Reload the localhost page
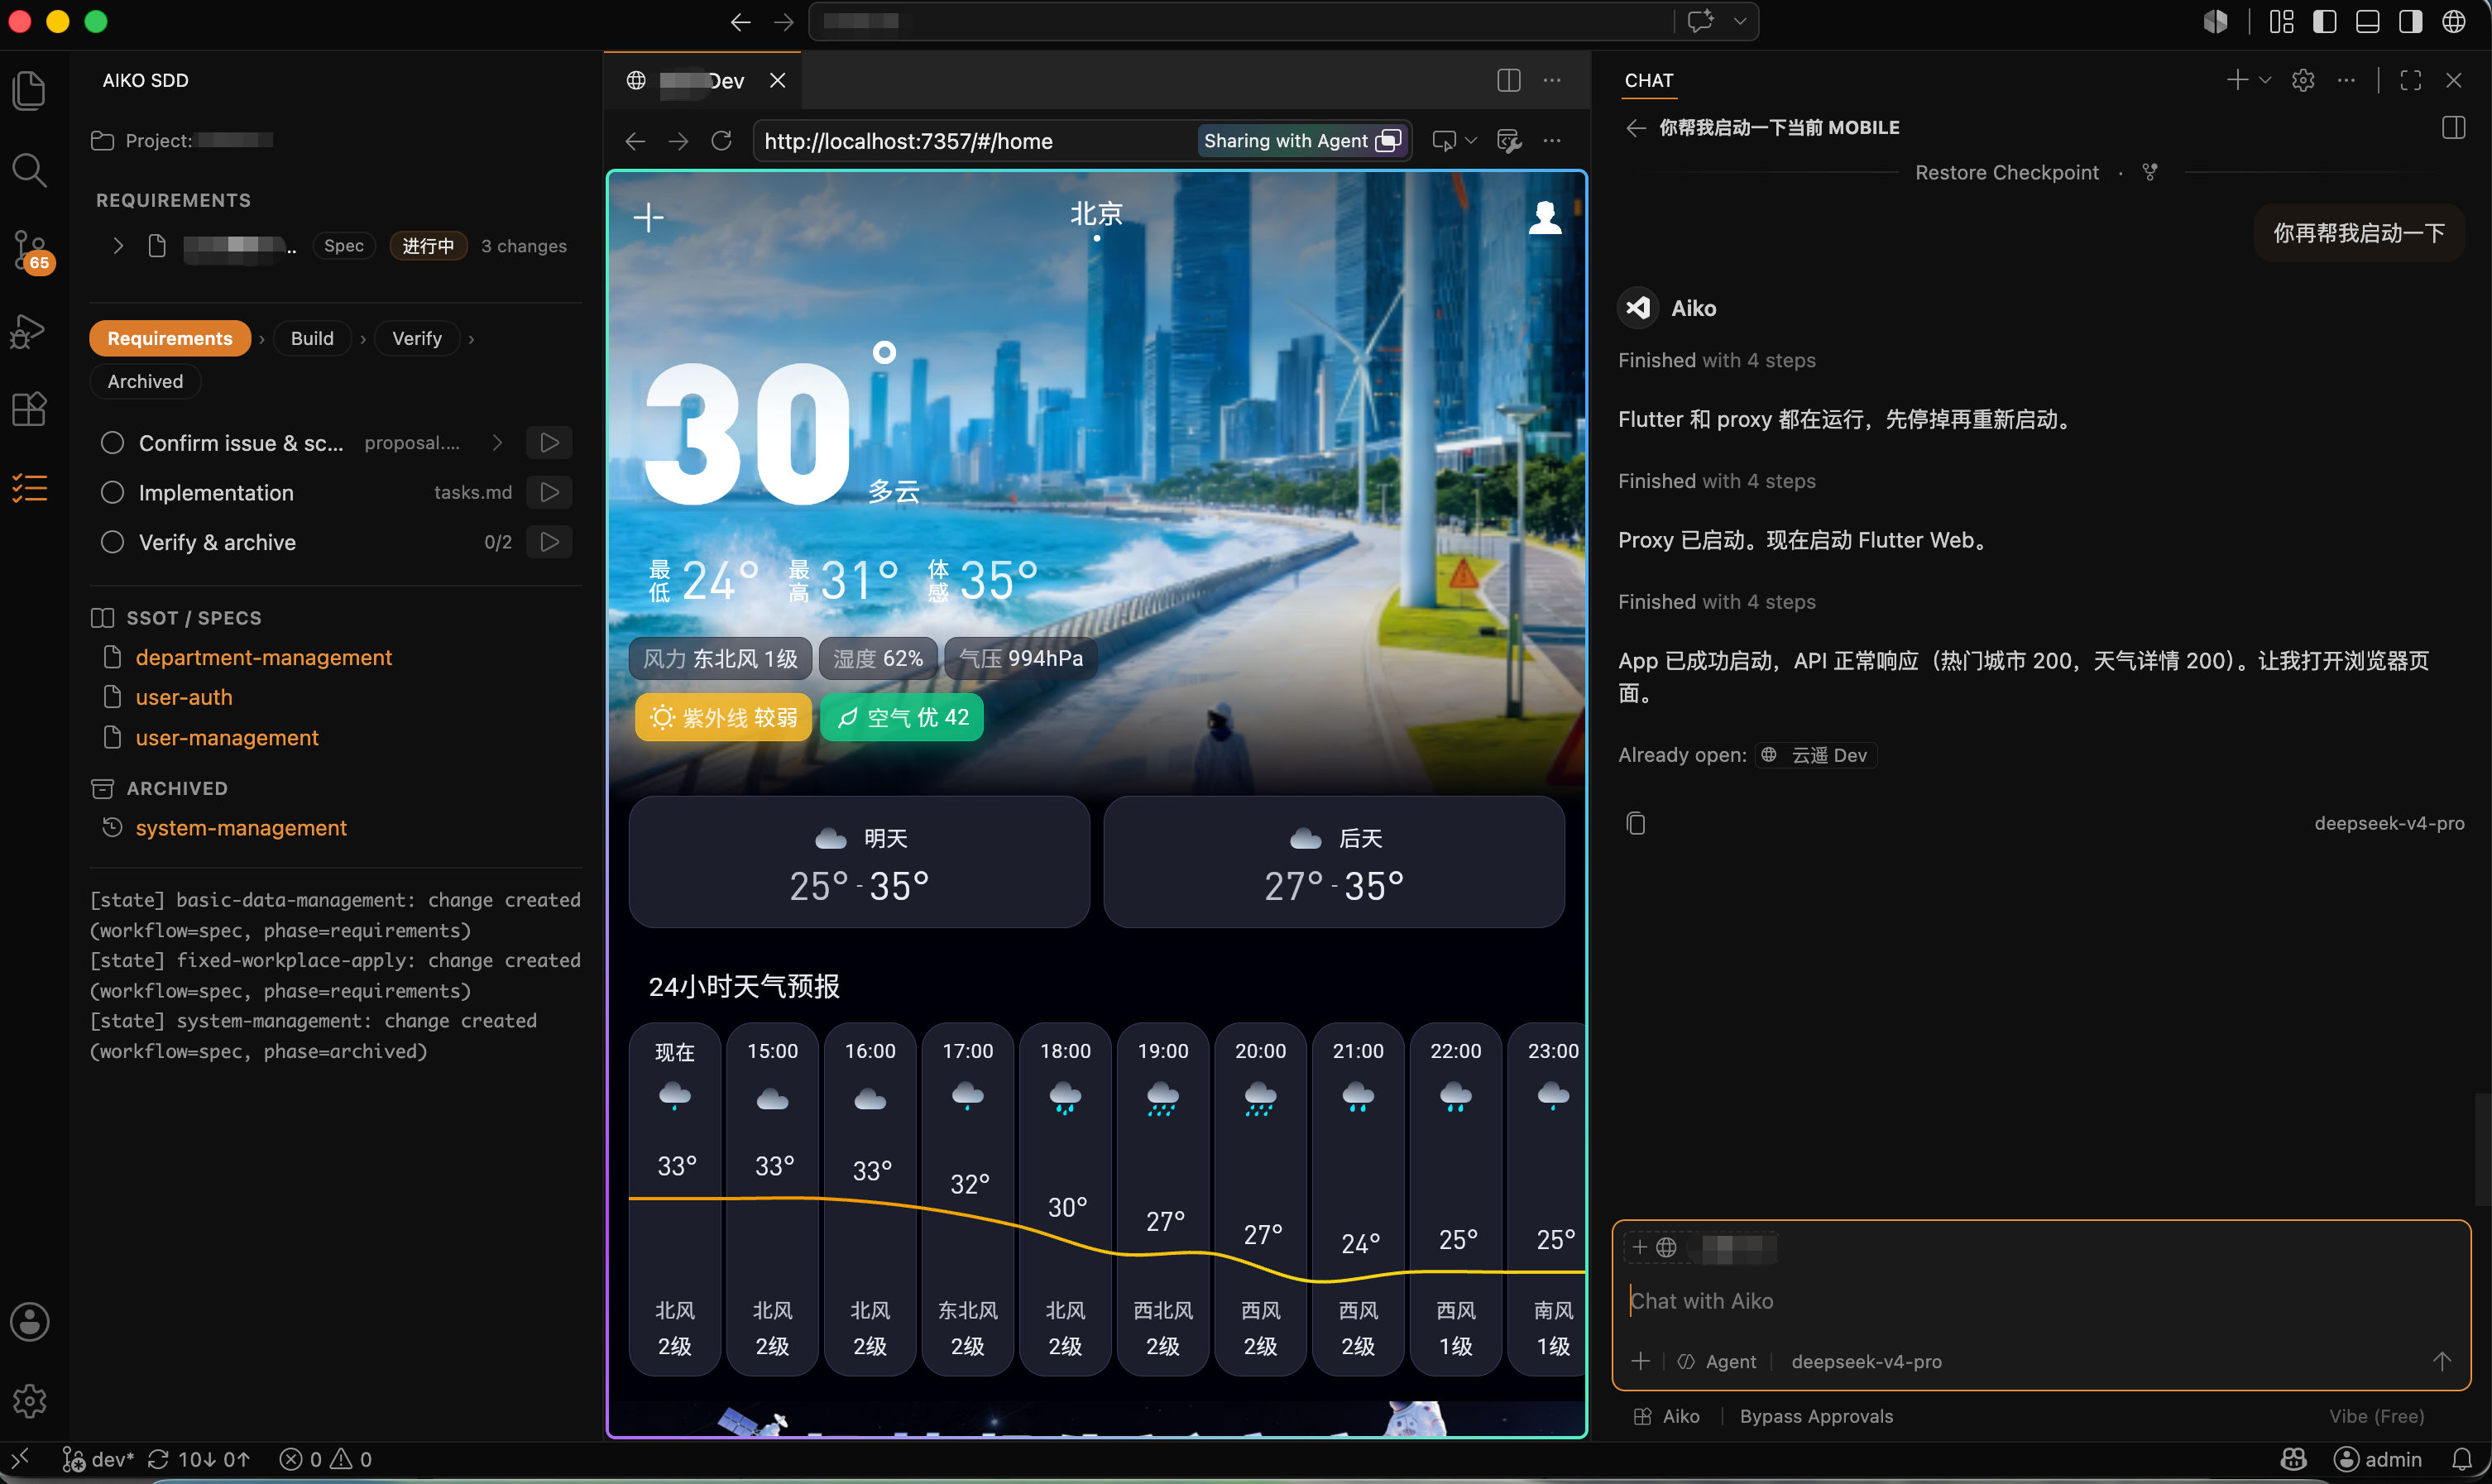Viewport: 2492px width, 1484px height. [721, 141]
